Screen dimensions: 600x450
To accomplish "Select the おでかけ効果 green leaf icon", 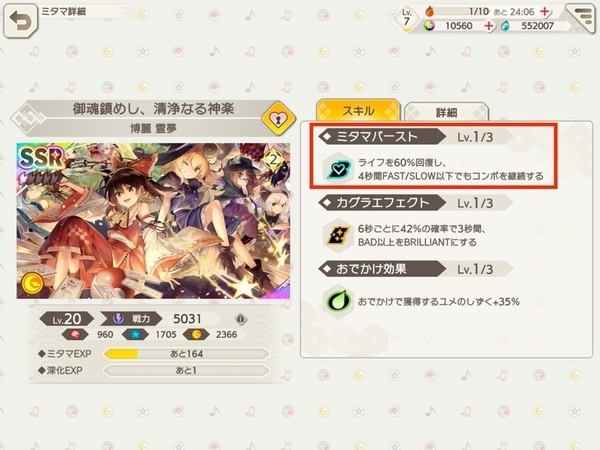I will click(338, 302).
